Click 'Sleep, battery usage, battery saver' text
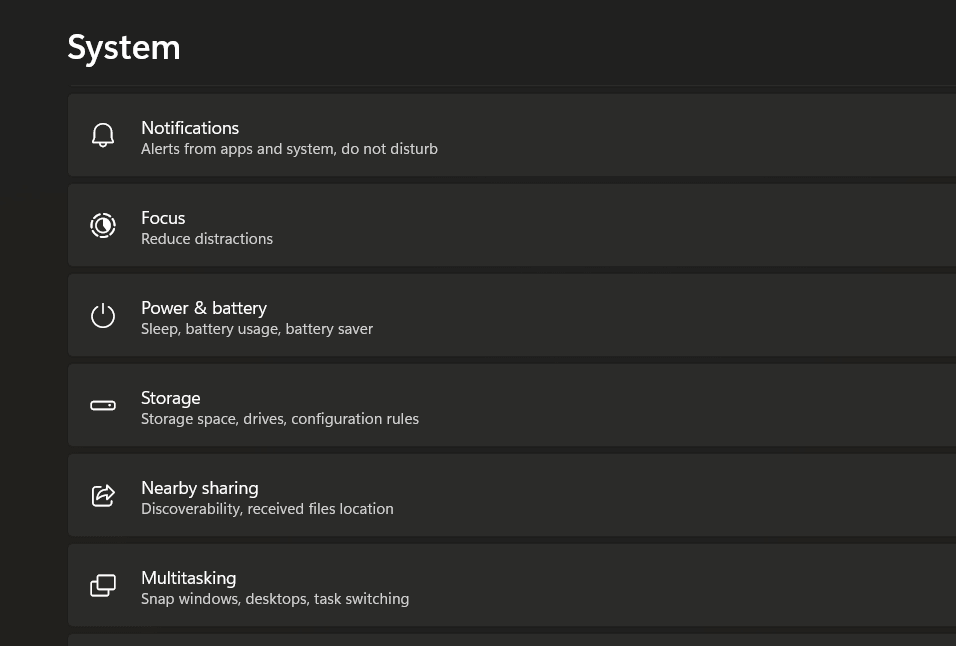956x646 pixels. (257, 329)
